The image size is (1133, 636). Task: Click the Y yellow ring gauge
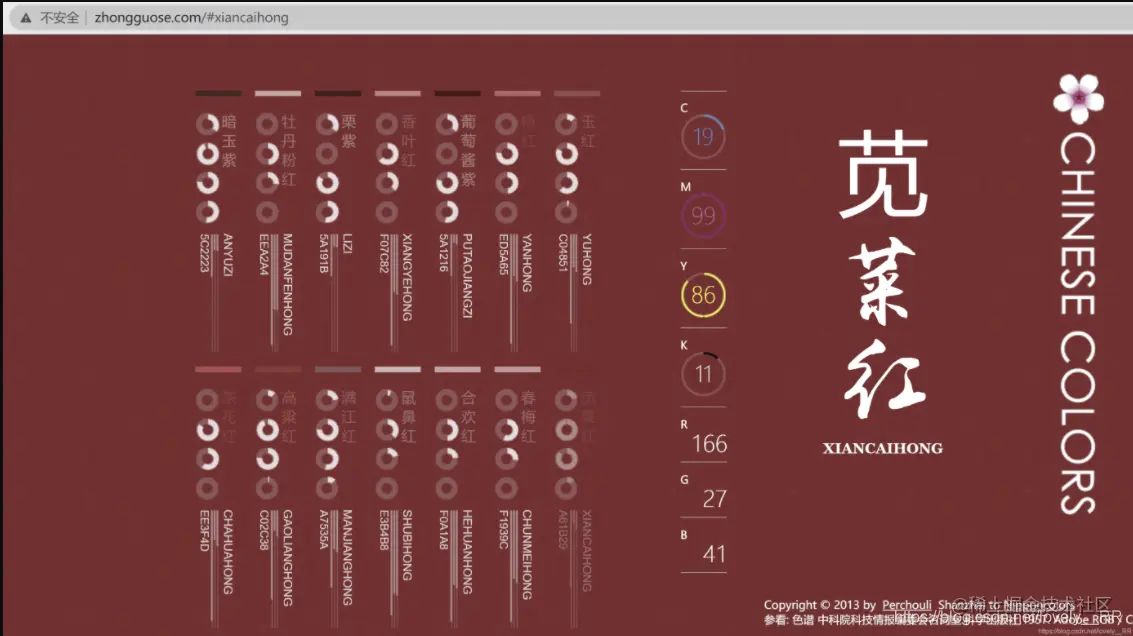[x=702, y=294]
